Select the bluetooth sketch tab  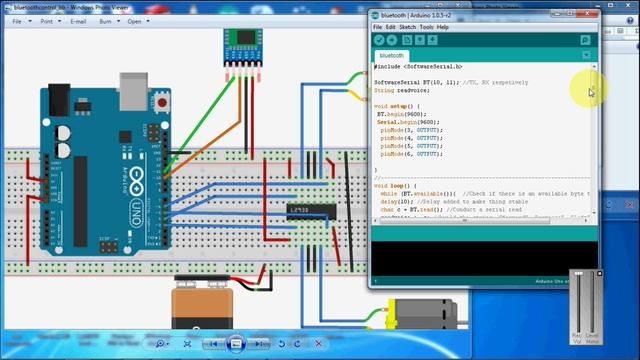point(391,56)
